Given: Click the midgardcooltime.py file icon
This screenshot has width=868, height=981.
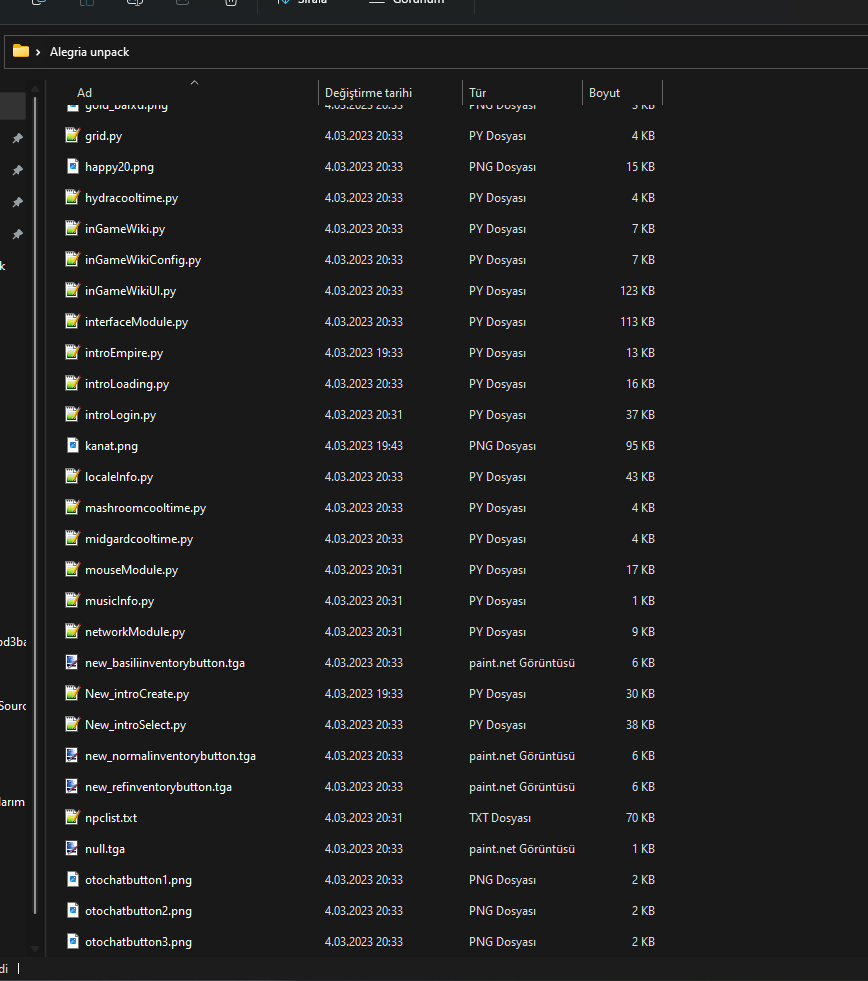Looking at the screenshot, I should tap(73, 538).
